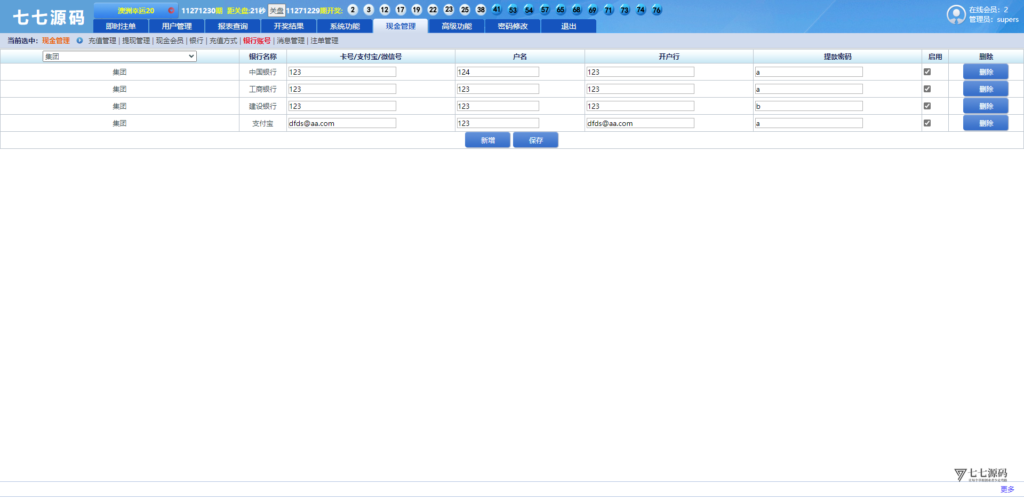
Task: Open the 用户管理 tab
Action: click(176, 26)
